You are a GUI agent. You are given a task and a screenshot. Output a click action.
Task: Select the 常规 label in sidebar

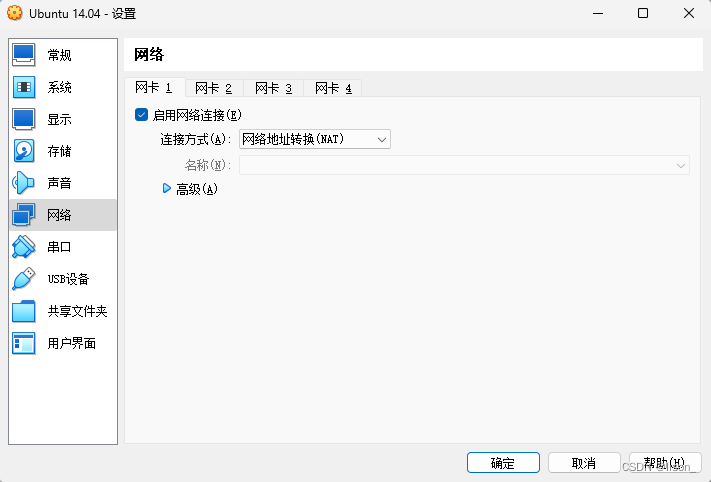[x=59, y=55]
